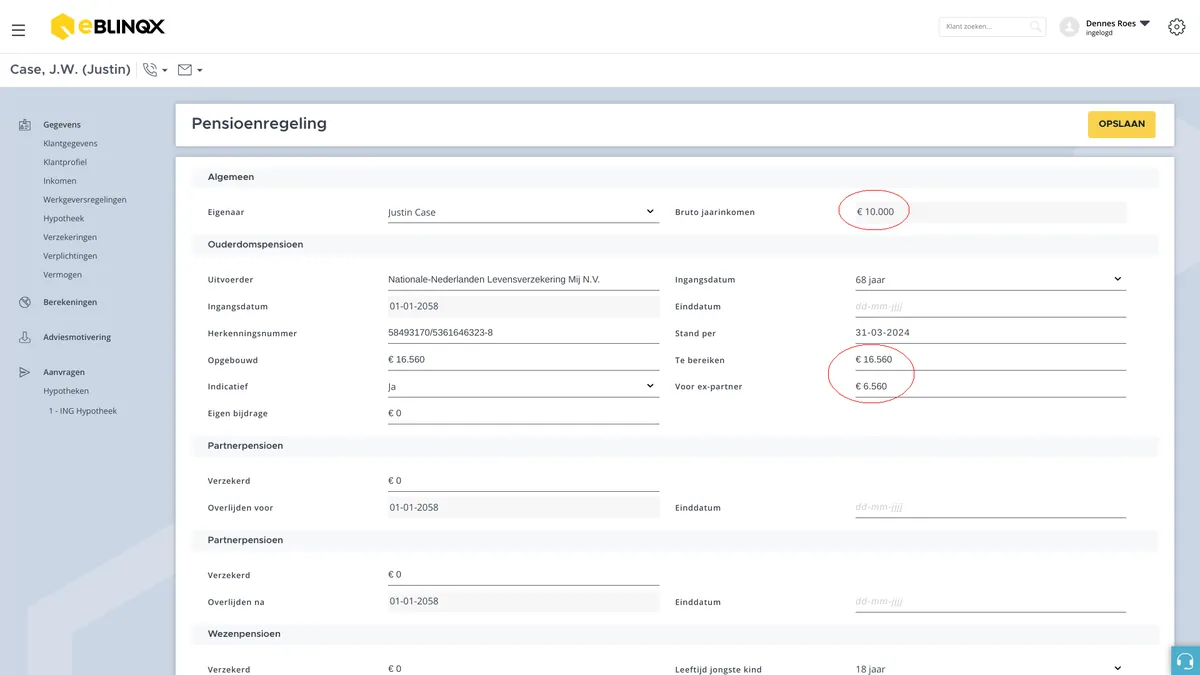1200x675 pixels.
Task: Click the Voor ex-partner amount field
Action: [x=990, y=386]
